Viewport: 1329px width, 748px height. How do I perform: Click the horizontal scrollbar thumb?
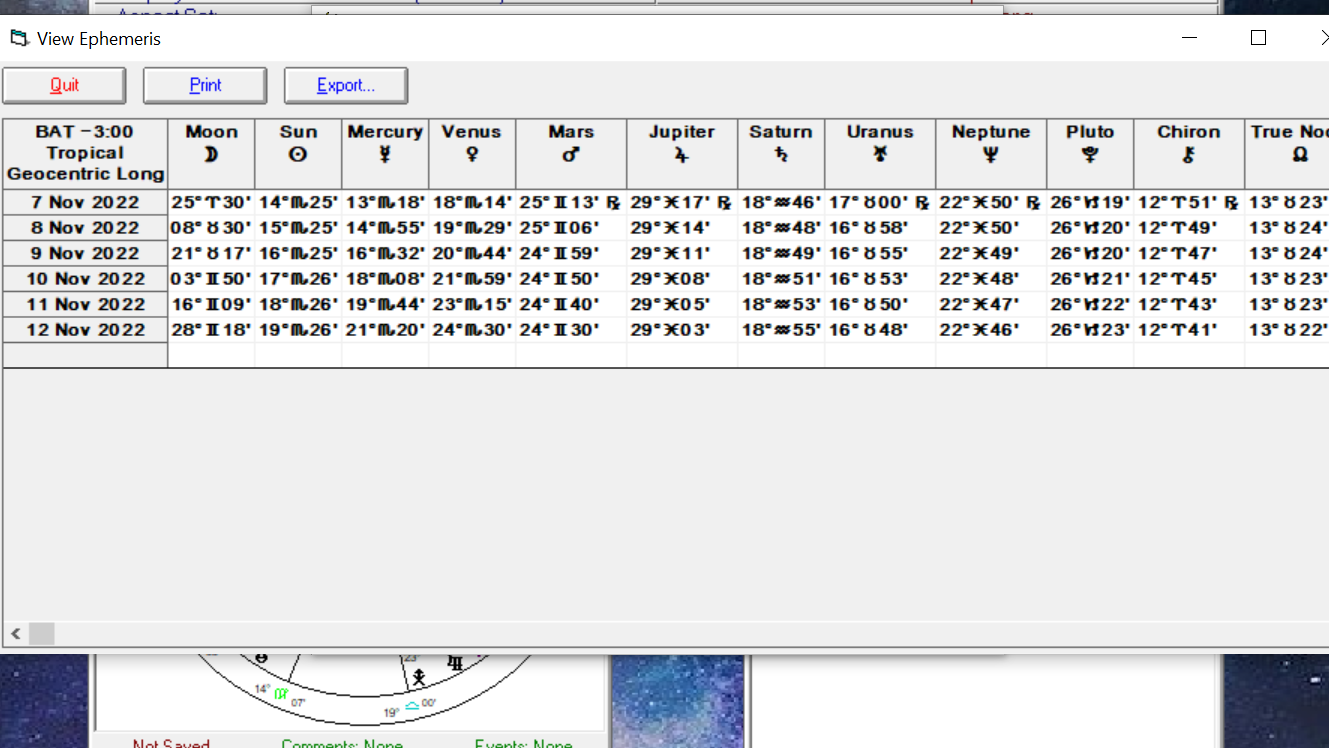[x=42, y=634]
